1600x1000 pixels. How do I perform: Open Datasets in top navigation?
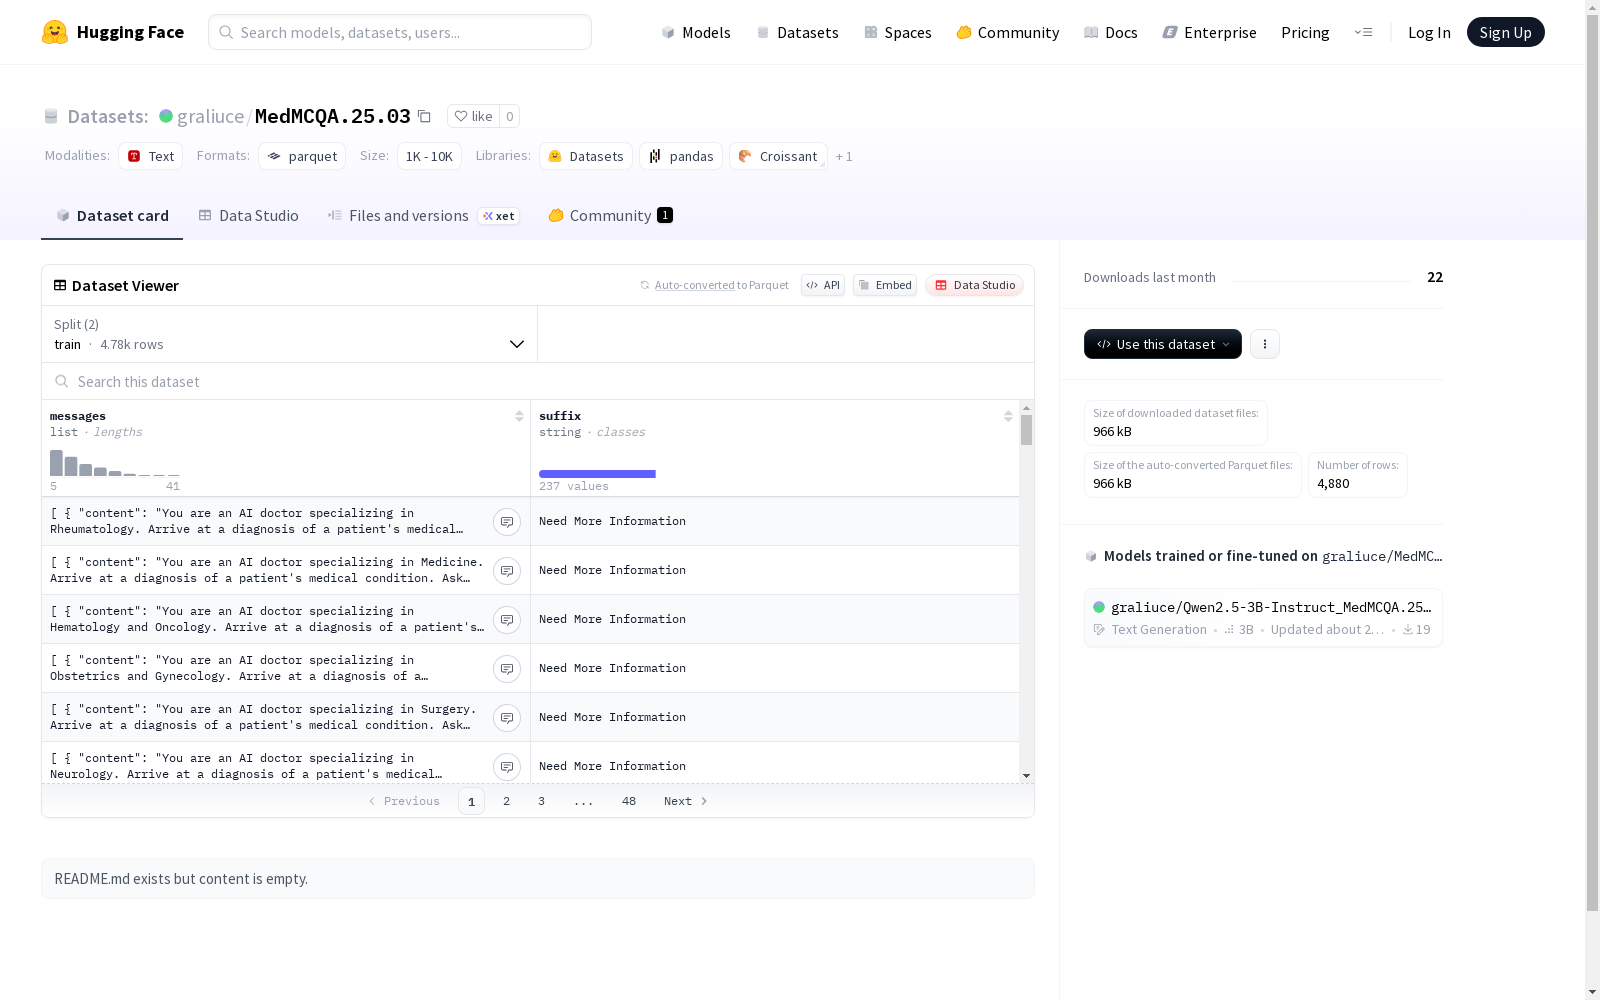(x=797, y=32)
